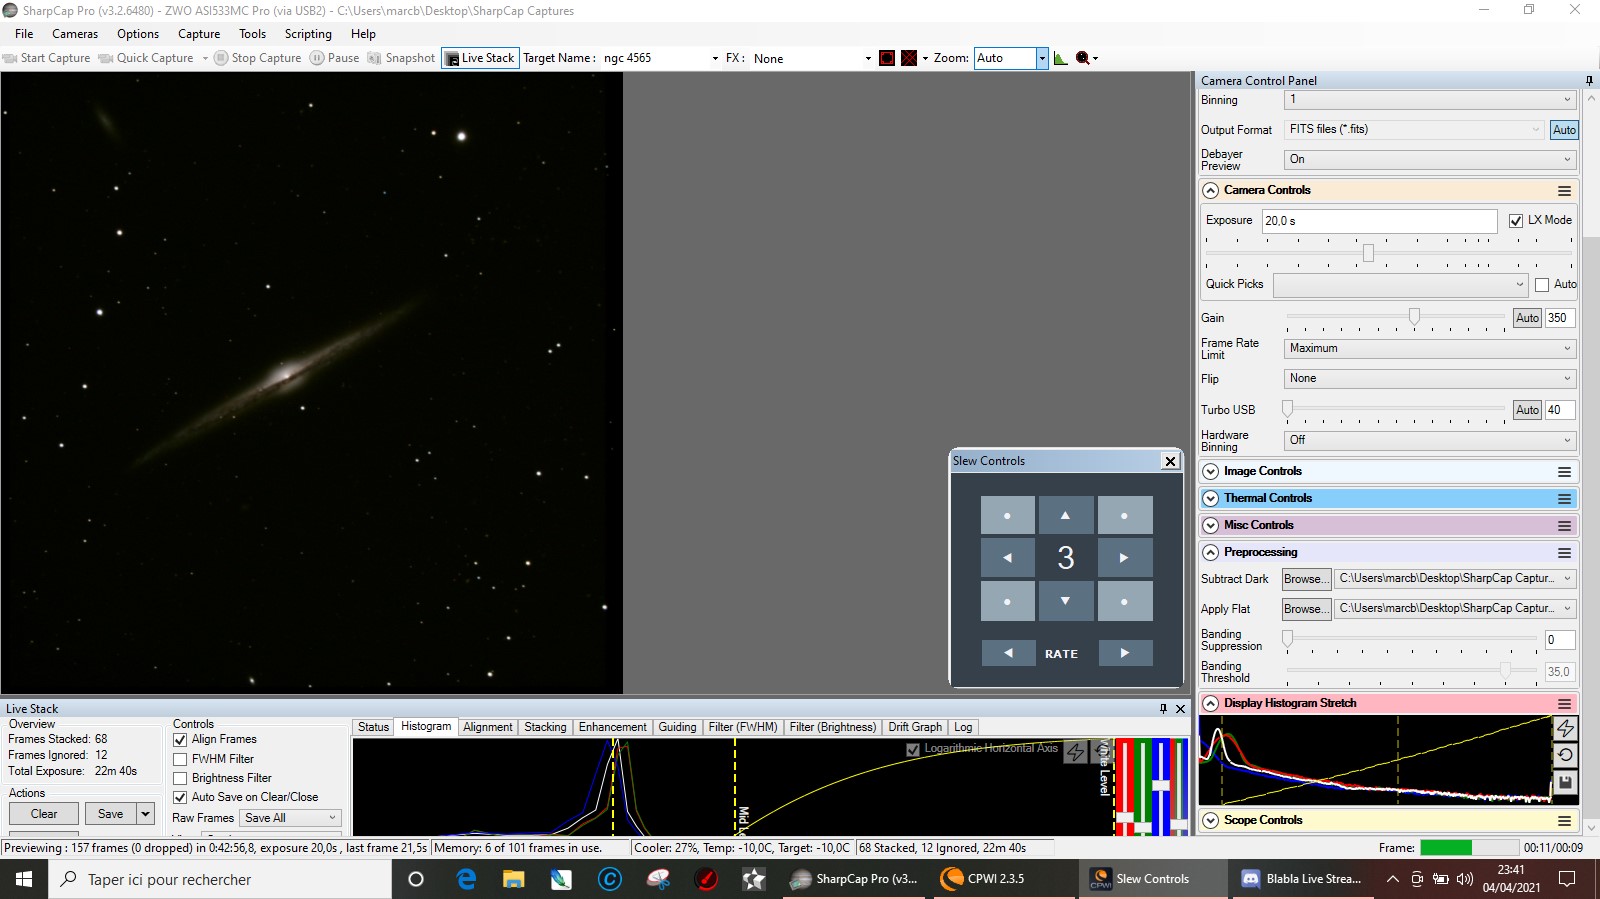Open Preprocessing hamburger menu
The width and height of the screenshot is (1600, 899).
(x=1564, y=552)
